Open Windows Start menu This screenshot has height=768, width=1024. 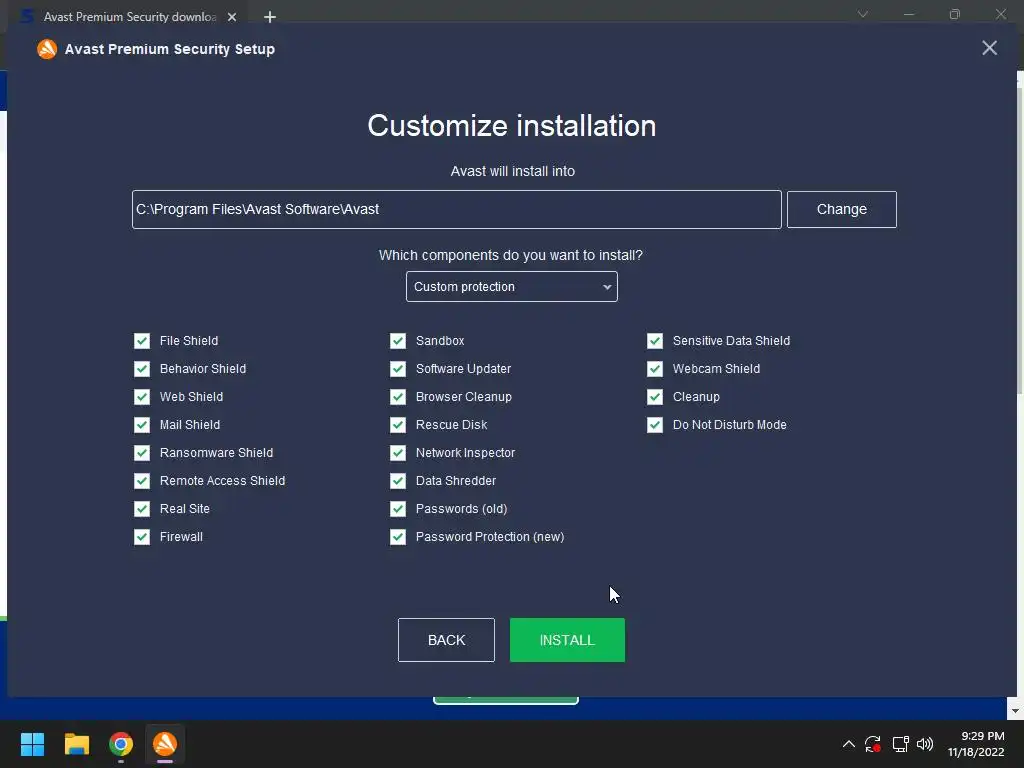click(x=32, y=744)
